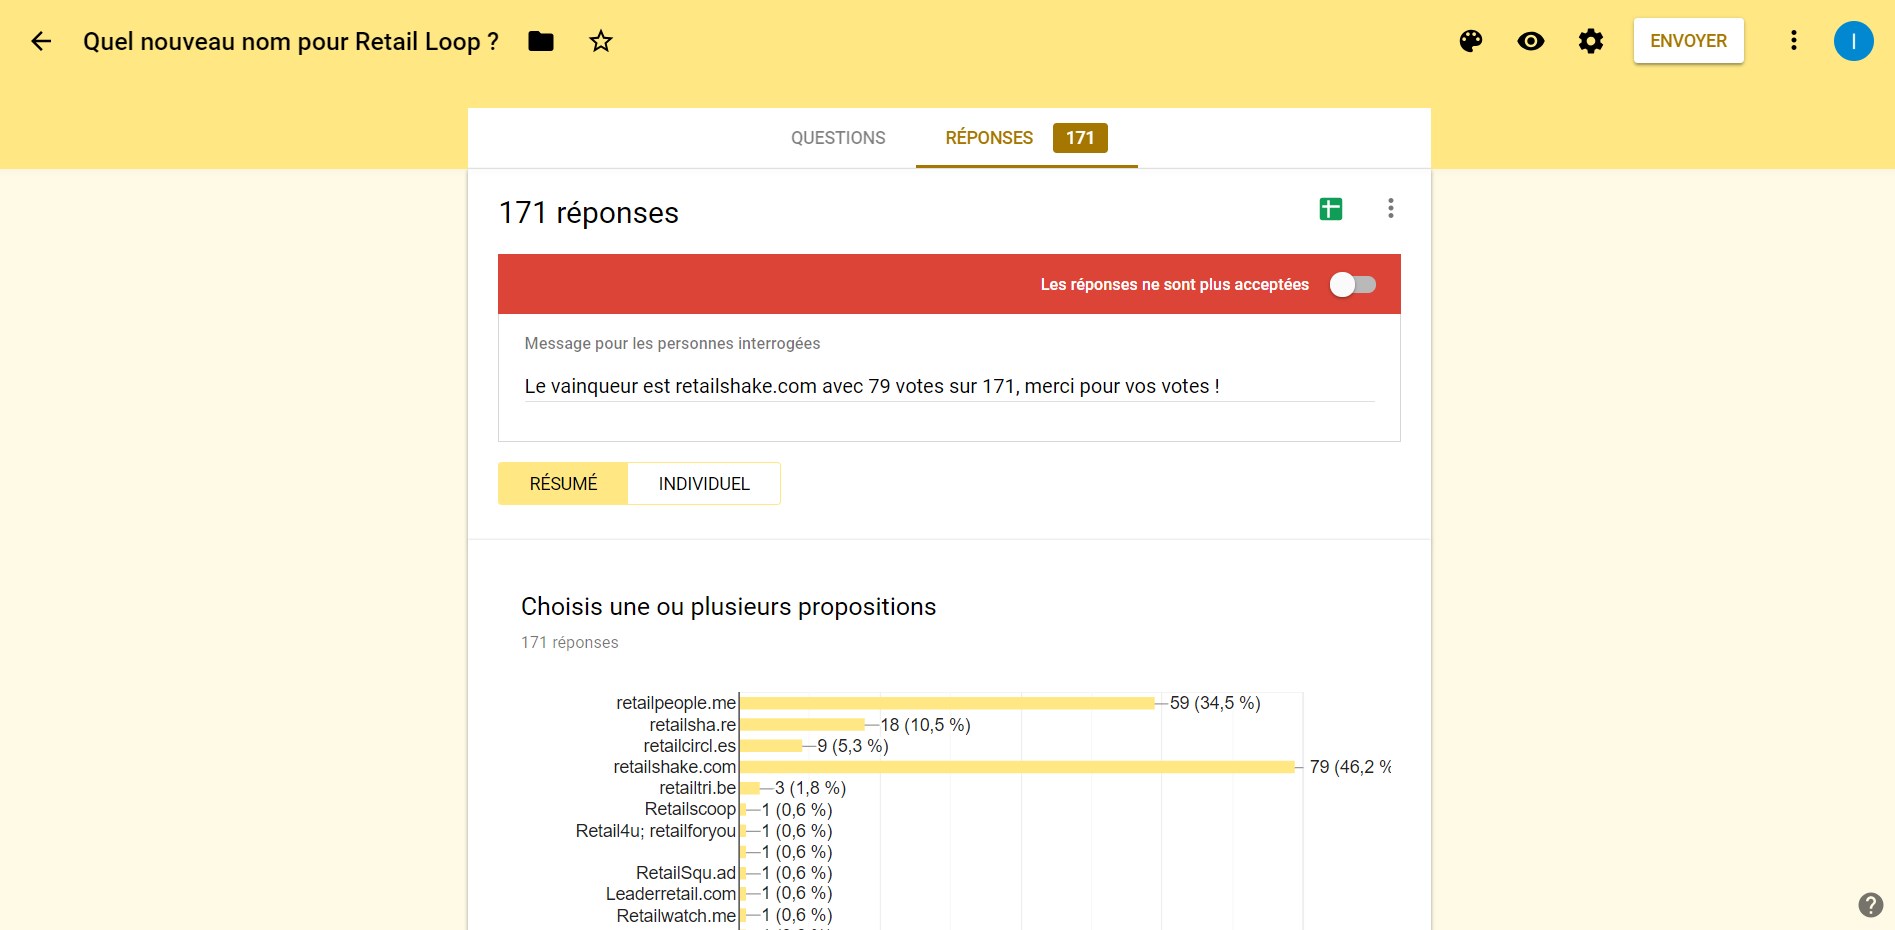Click the "9 (5,3 %)" value
The height and width of the screenshot is (930, 1895).
(853, 746)
